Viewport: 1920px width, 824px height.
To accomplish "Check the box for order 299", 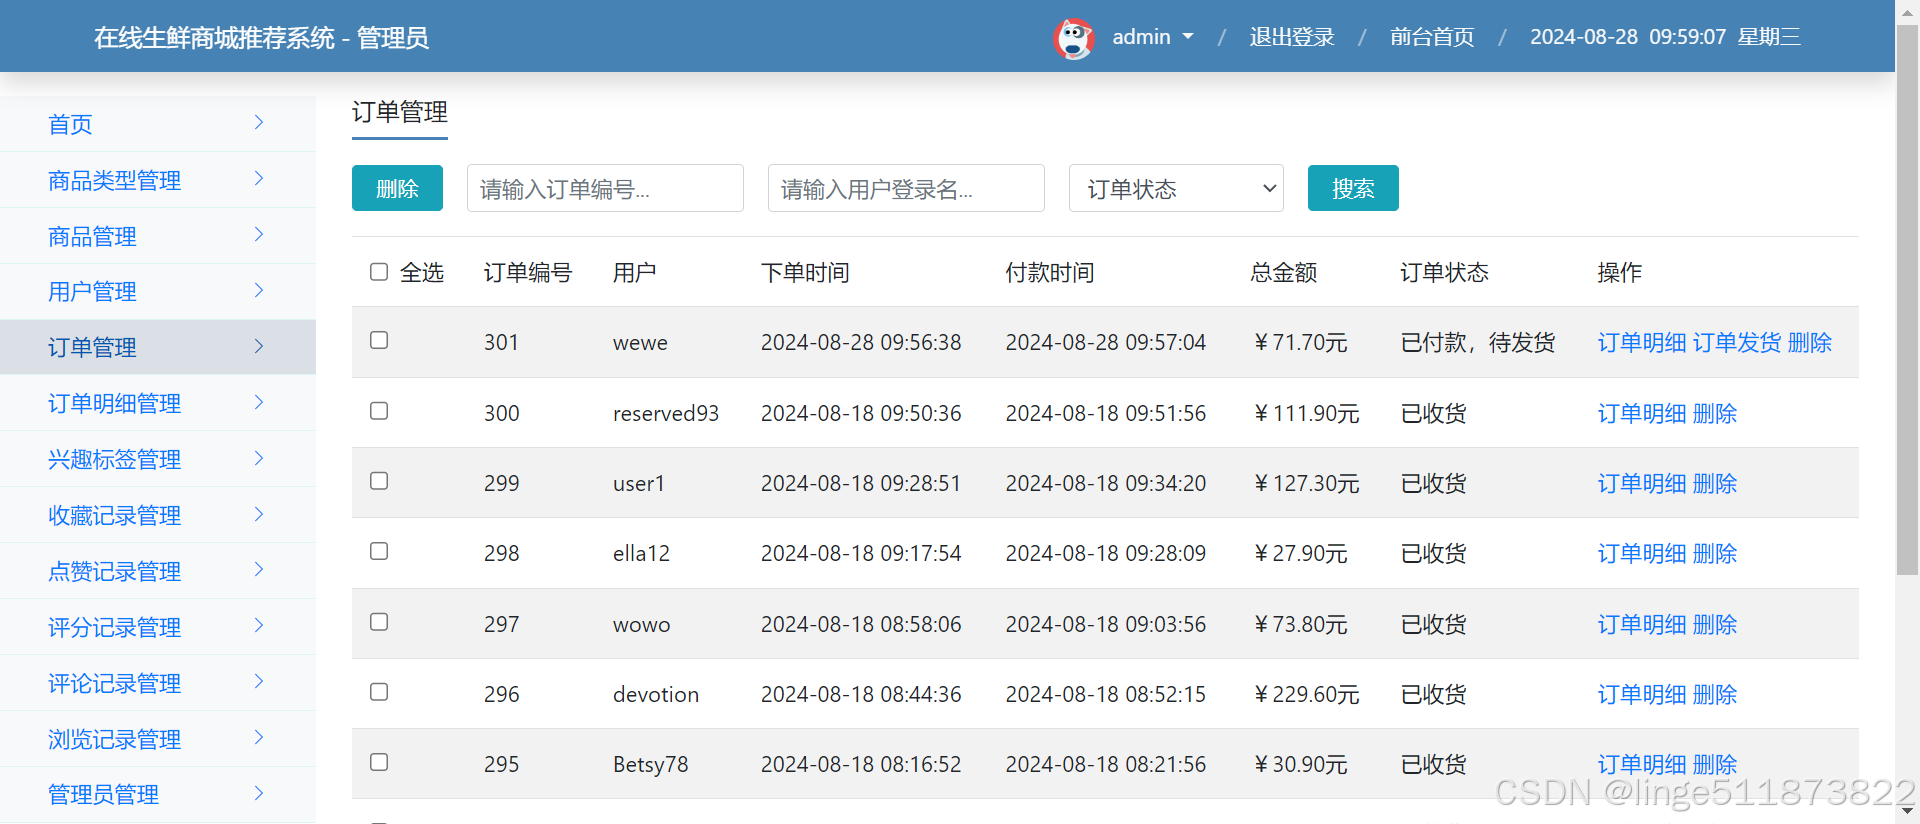I will (x=379, y=481).
